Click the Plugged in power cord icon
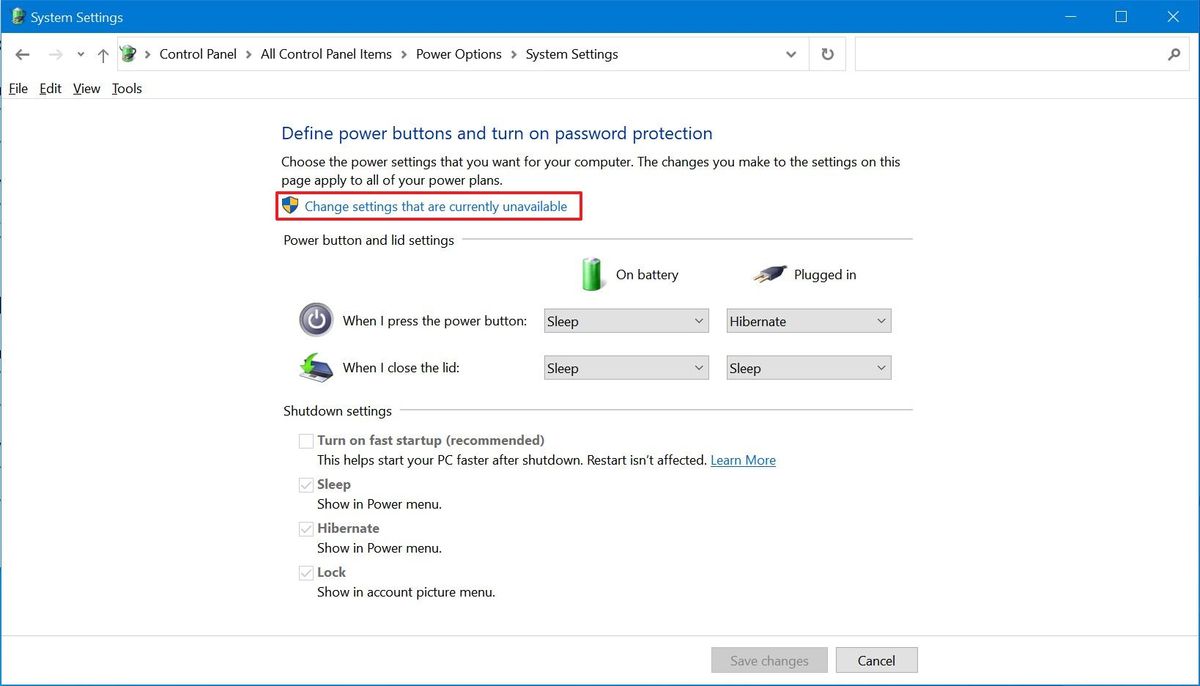Screen dimensions: 1200x686 (769, 273)
